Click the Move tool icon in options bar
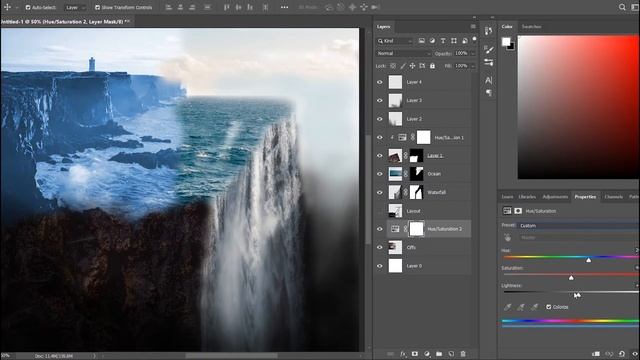The image size is (640, 360). [7, 7]
